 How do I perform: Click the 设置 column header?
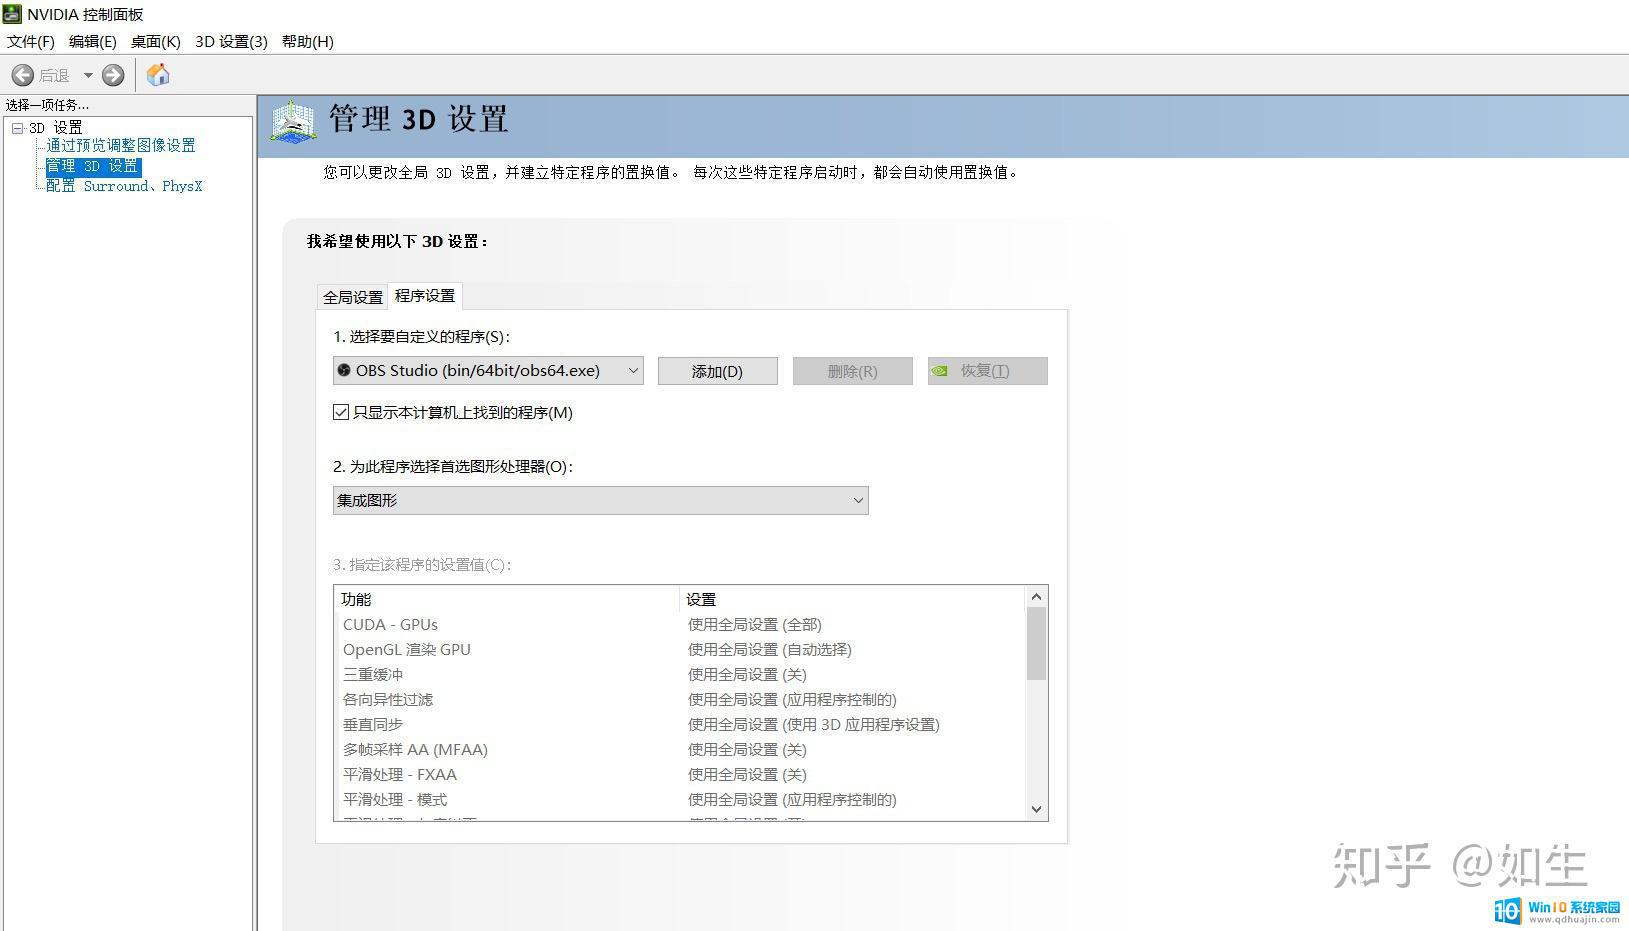pyautogui.click(x=853, y=599)
